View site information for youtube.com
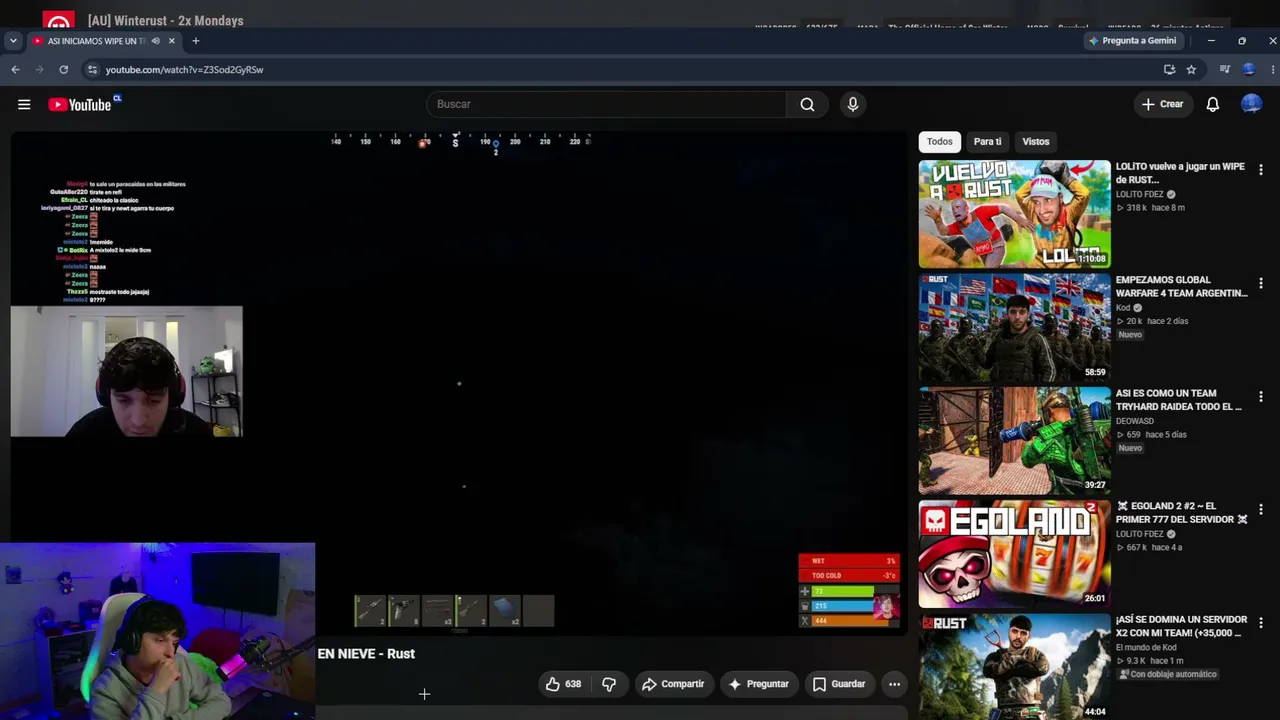 coord(92,69)
